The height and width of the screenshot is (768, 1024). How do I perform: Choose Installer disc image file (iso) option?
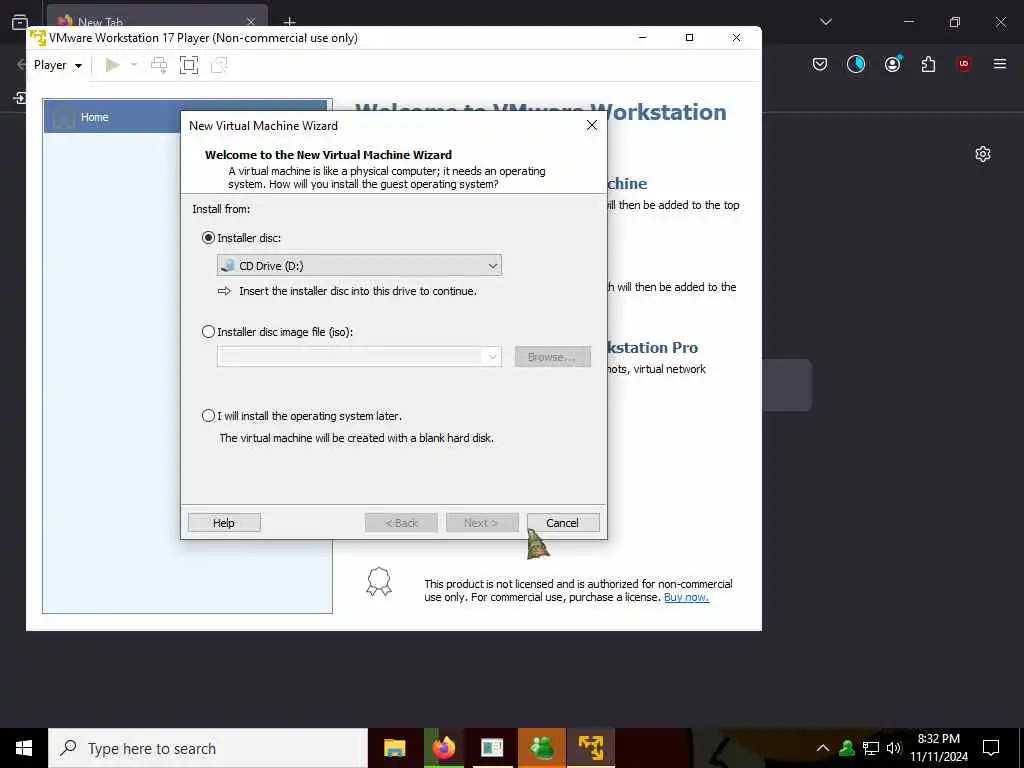(208, 332)
